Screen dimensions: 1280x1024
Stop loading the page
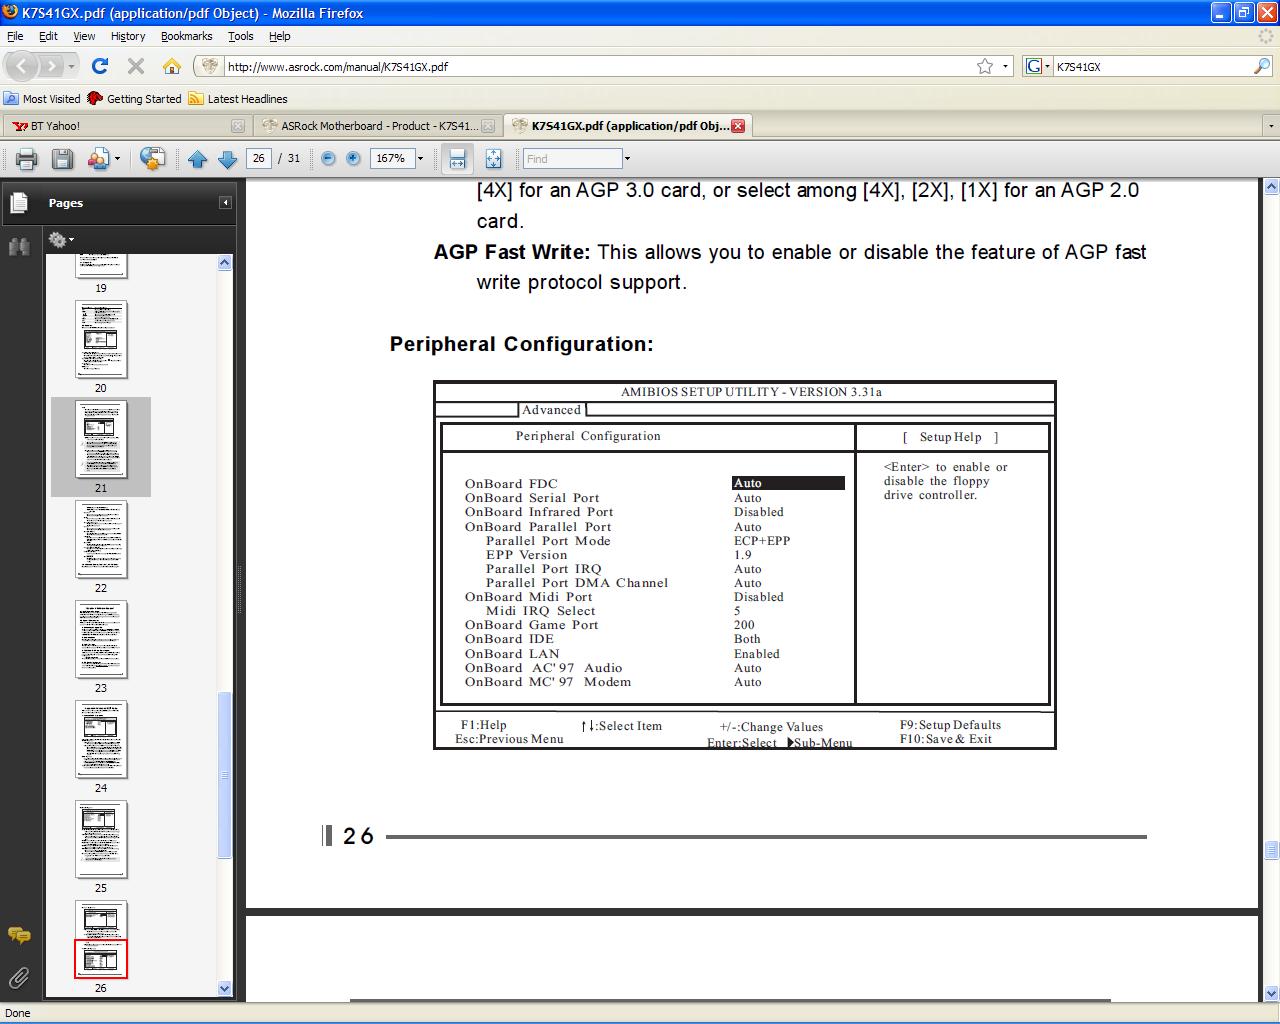(x=136, y=66)
